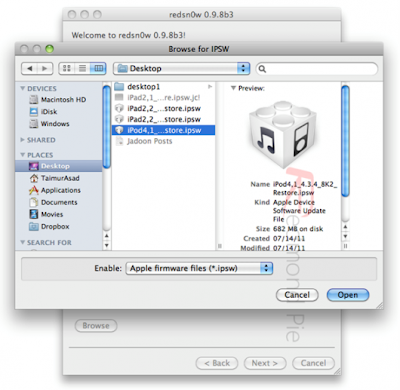This screenshot has height=390, width=400.
Task: Click the file column resize handle
Action: (x=220, y=246)
